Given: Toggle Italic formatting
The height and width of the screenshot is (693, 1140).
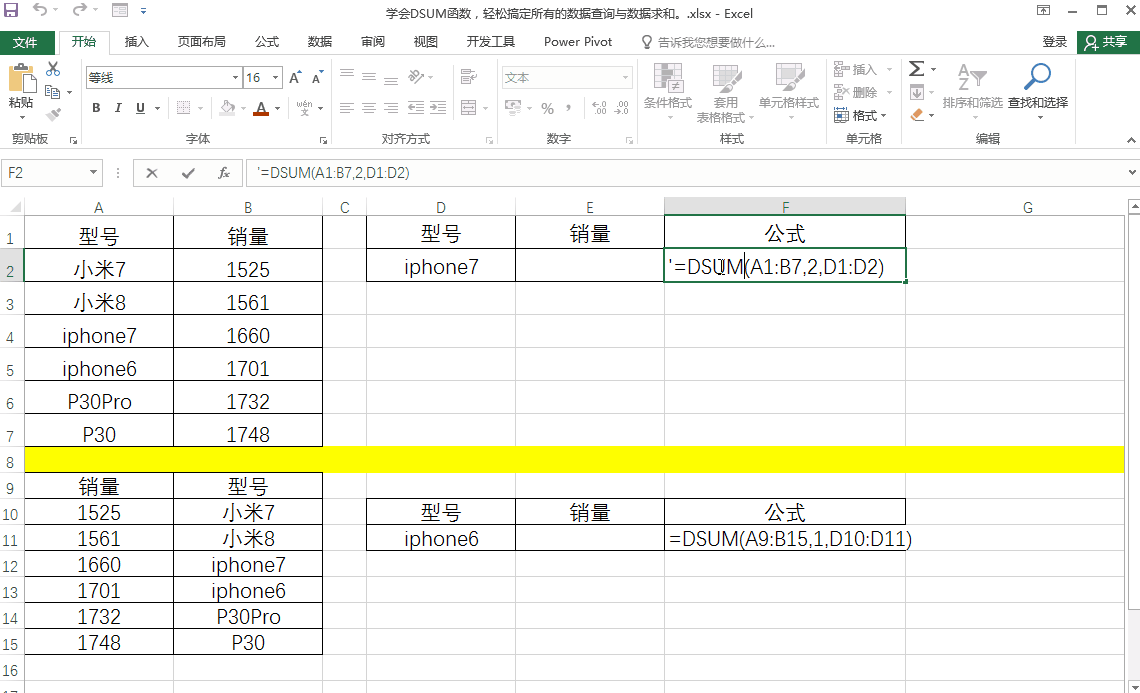Looking at the screenshot, I should coord(118,108).
